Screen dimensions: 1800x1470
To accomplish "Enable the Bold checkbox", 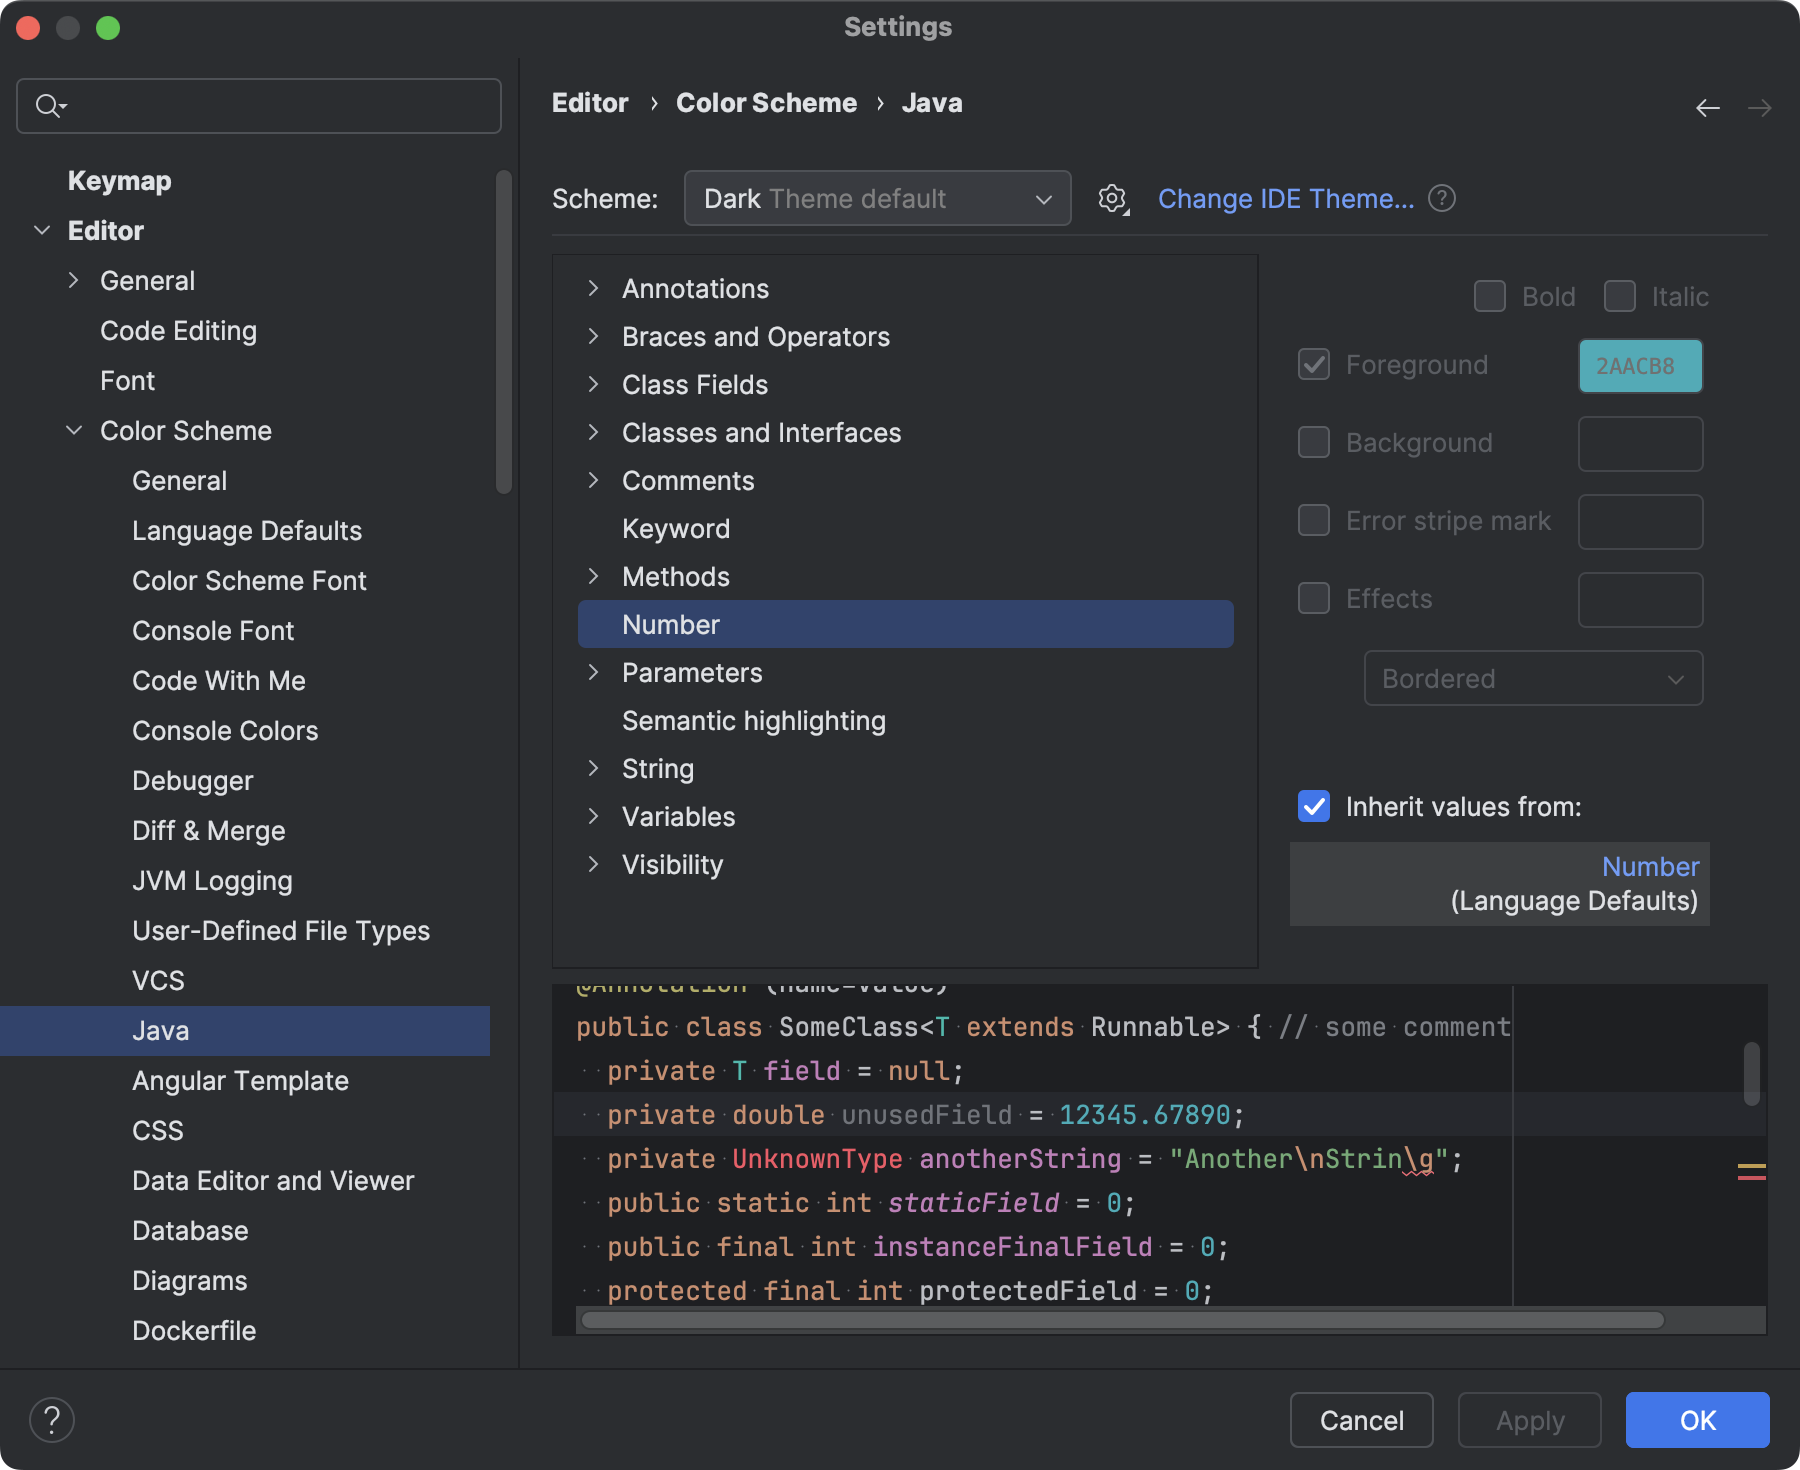I will pos(1489,296).
